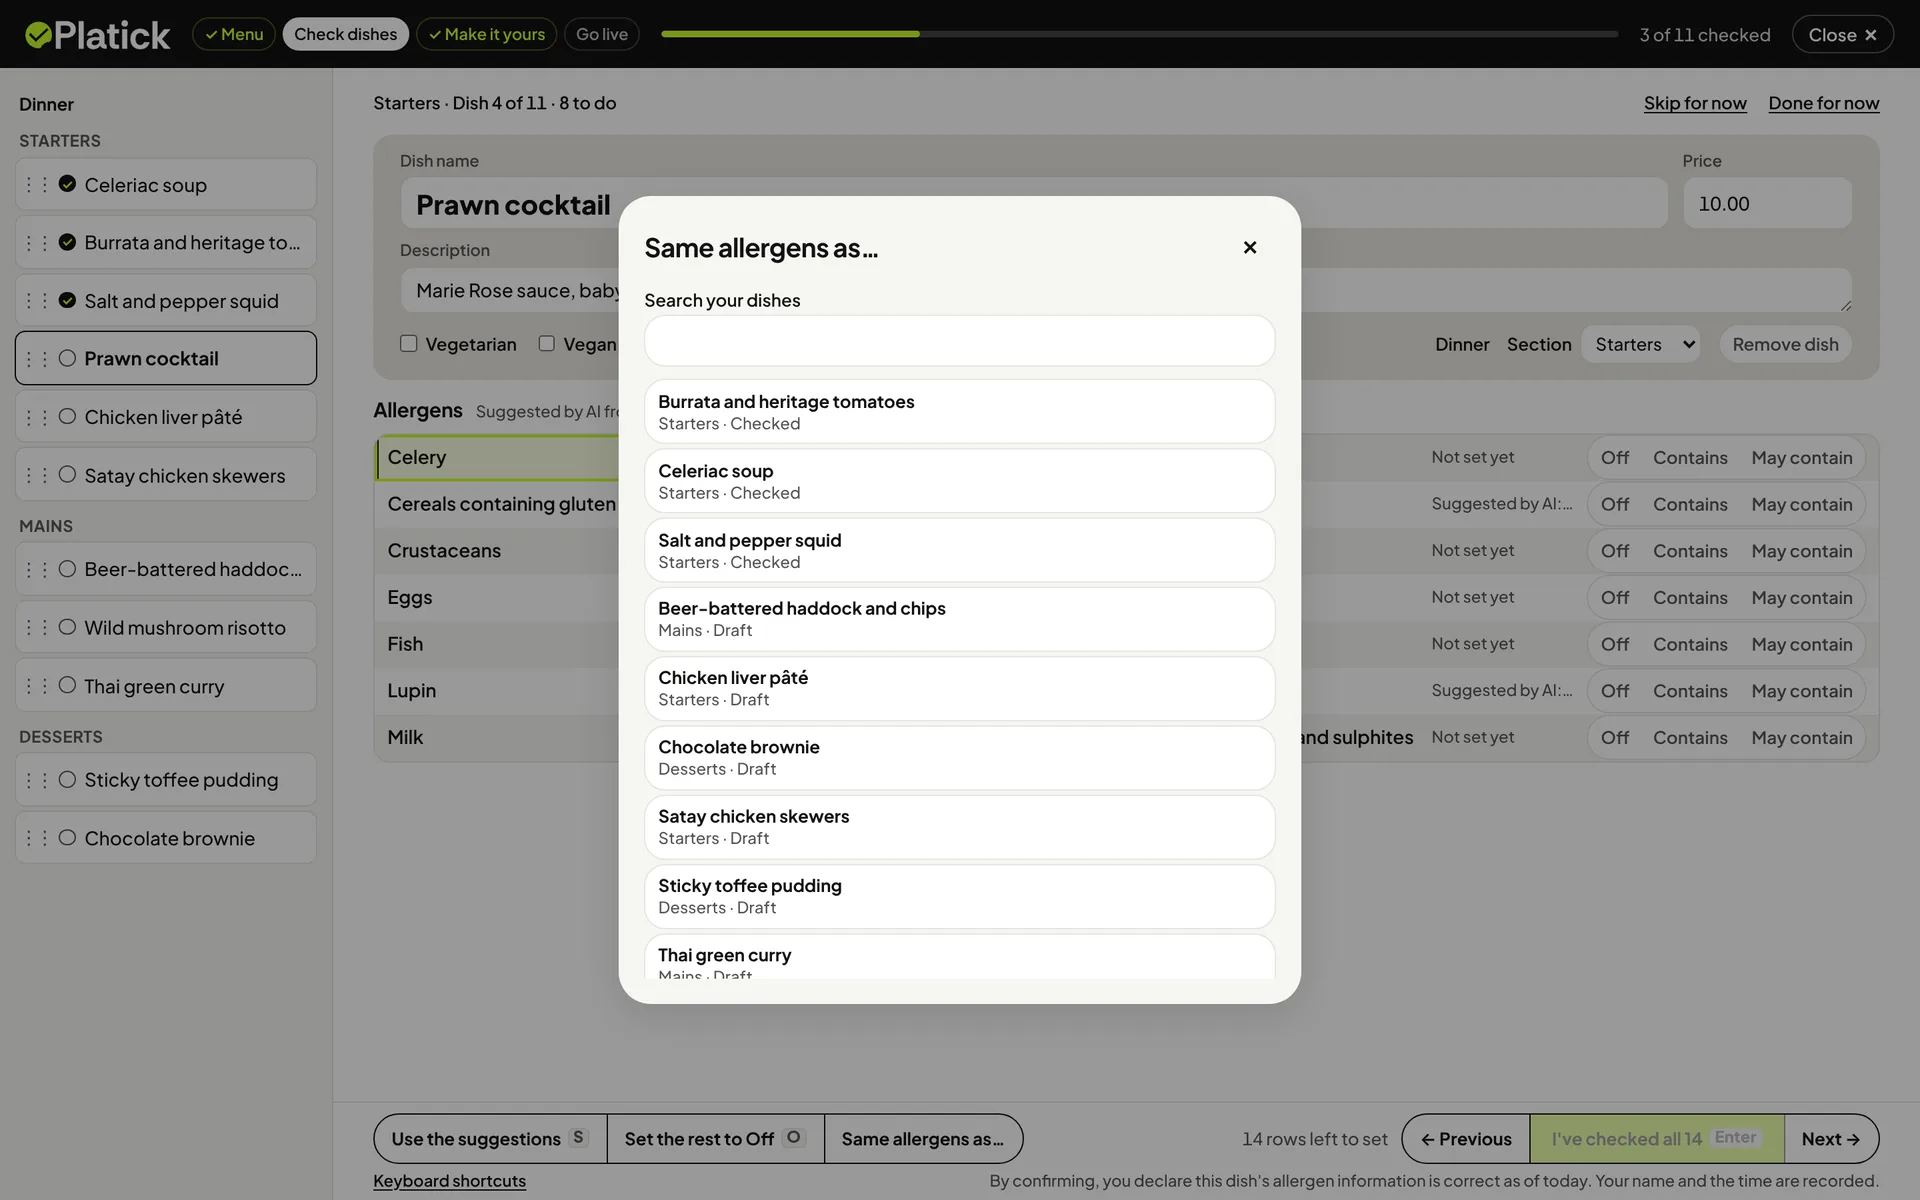1920x1200 pixels.
Task: Click Use the suggestions button
Action: coord(490,1139)
